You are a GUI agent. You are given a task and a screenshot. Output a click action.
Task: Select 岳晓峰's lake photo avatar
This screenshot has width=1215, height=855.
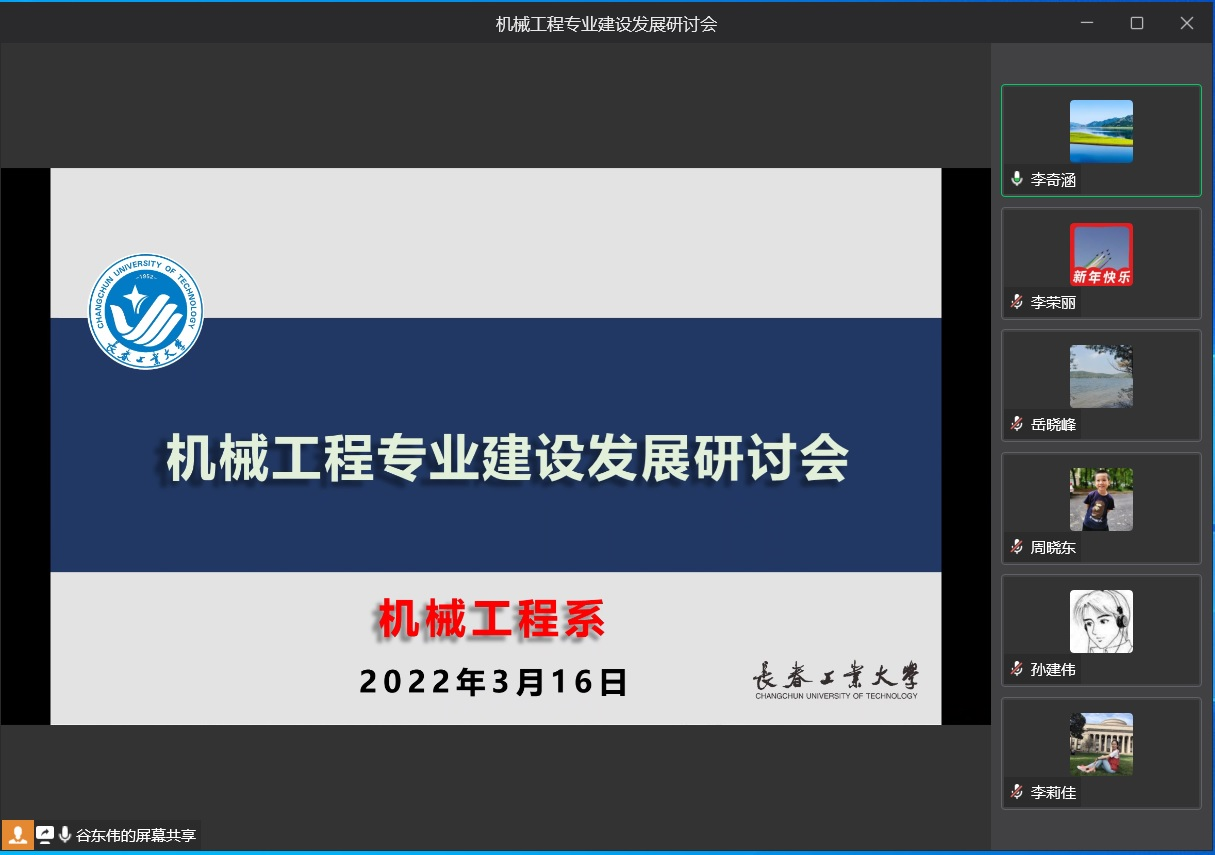[x=1101, y=376]
